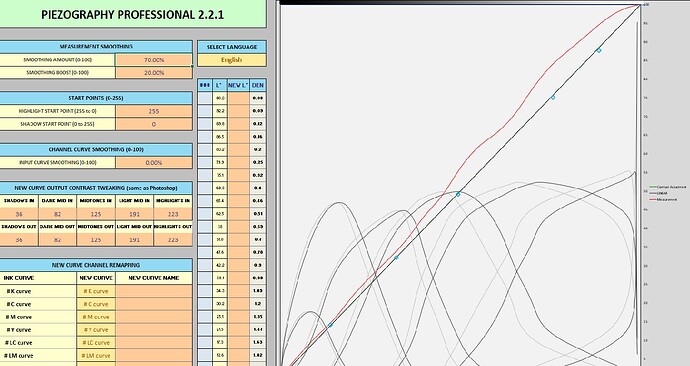The image size is (690, 366).
Task: Click the L* column header
Action: (220, 85)
